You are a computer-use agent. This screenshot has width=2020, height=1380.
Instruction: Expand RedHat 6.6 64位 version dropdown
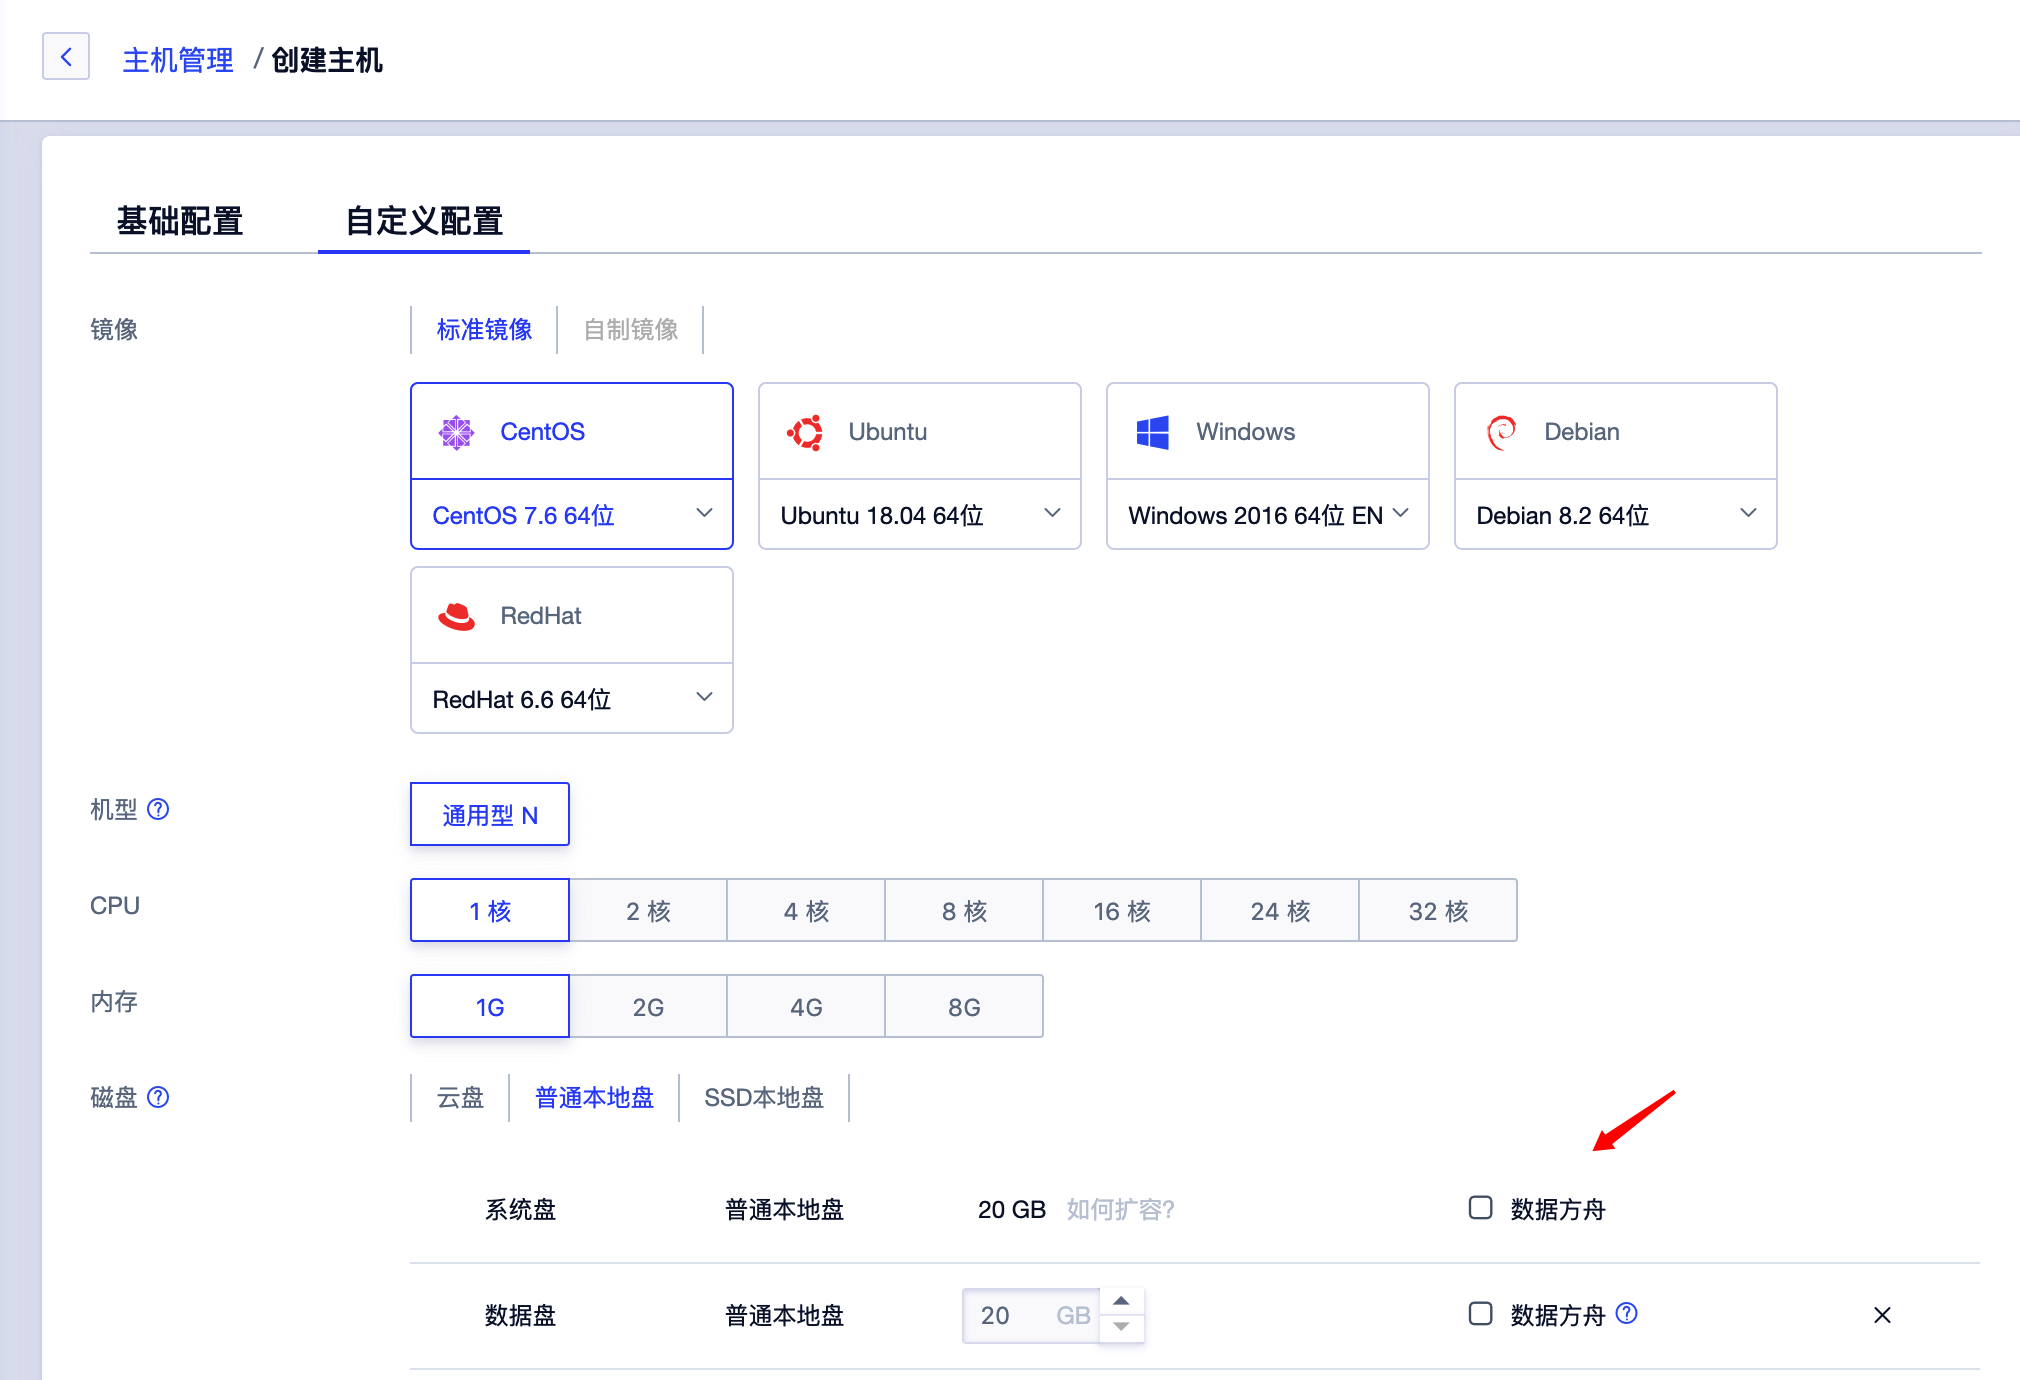pyautogui.click(x=572, y=699)
